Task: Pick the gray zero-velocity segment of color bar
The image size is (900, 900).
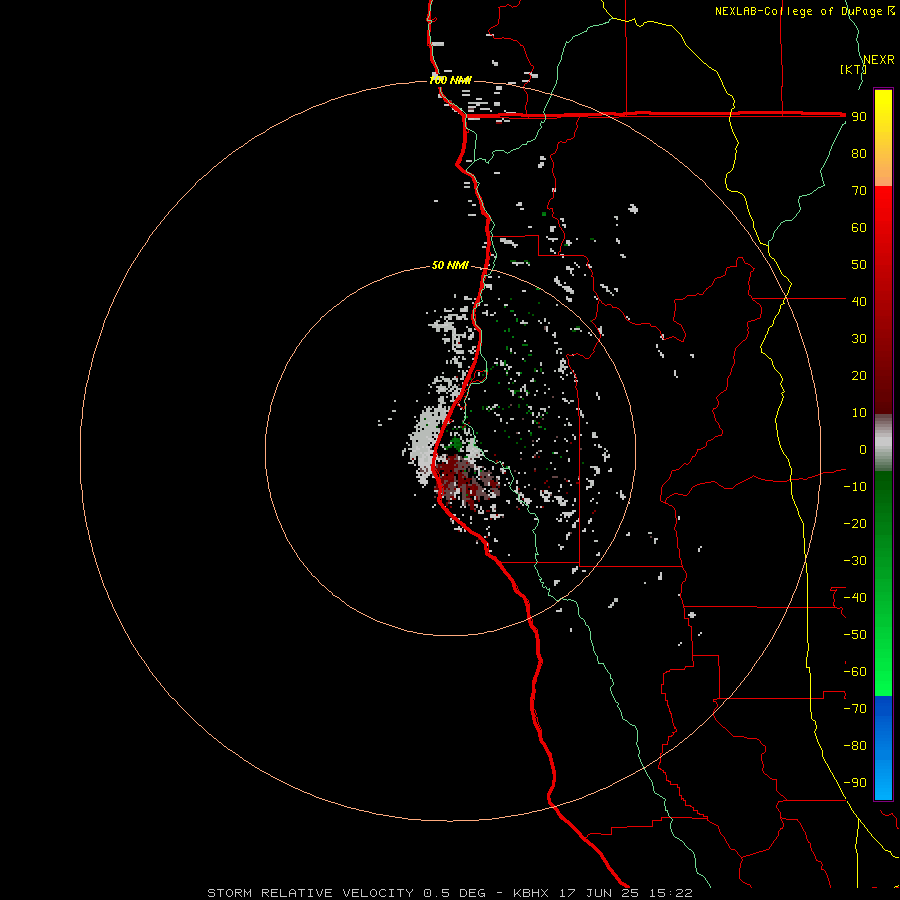Action: [883, 442]
